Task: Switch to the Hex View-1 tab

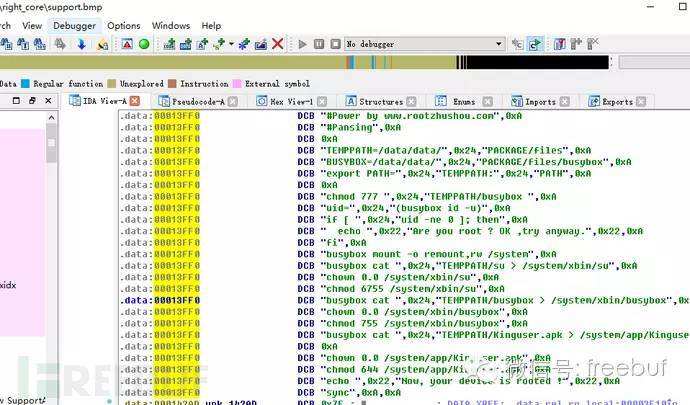Action: pos(292,102)
